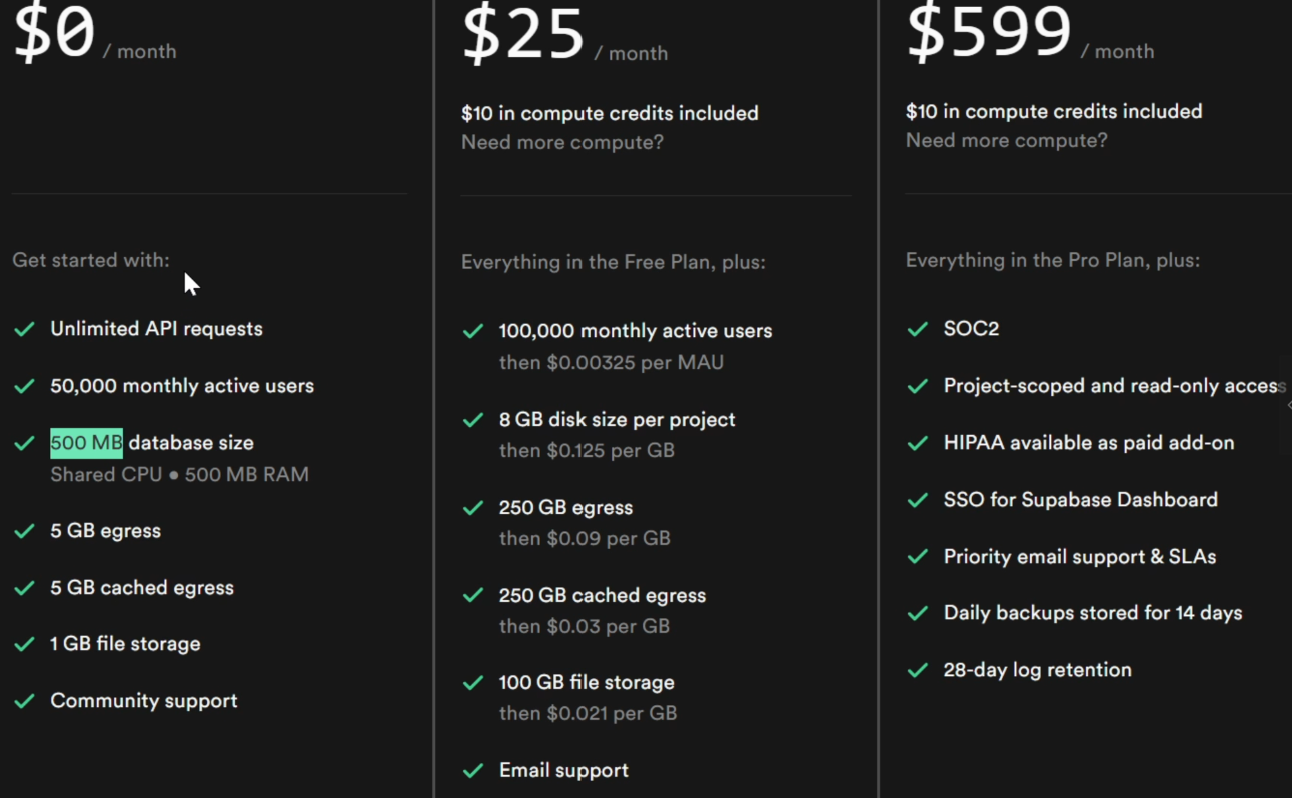Click checkmark beside Email support

tap(473, 770)
